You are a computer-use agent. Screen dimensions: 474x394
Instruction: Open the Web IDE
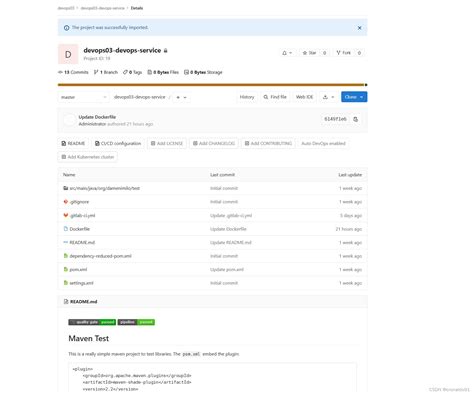pyautogui.click(x=304, y=97)
